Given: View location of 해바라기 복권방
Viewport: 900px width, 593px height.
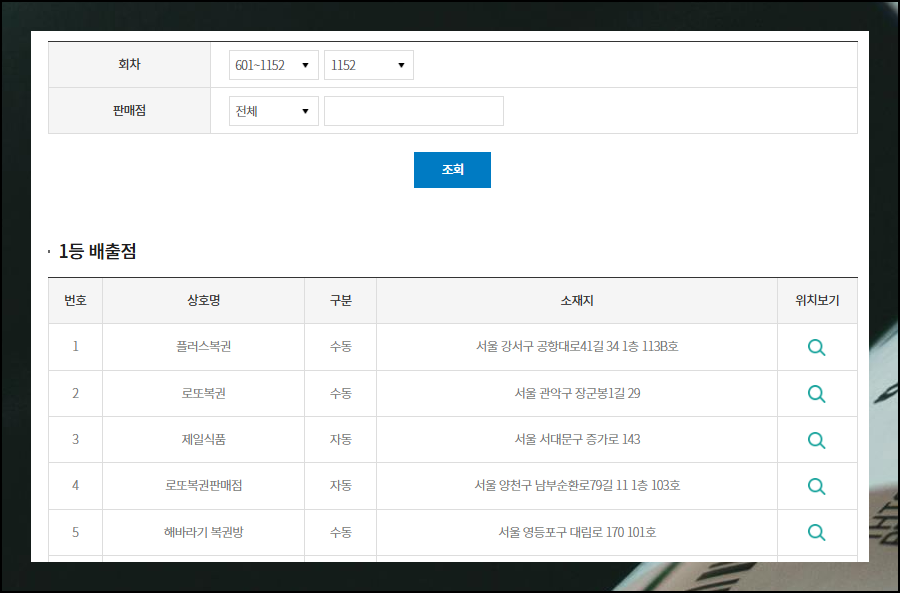Looking at the screenshot, I should click(816, 532).
